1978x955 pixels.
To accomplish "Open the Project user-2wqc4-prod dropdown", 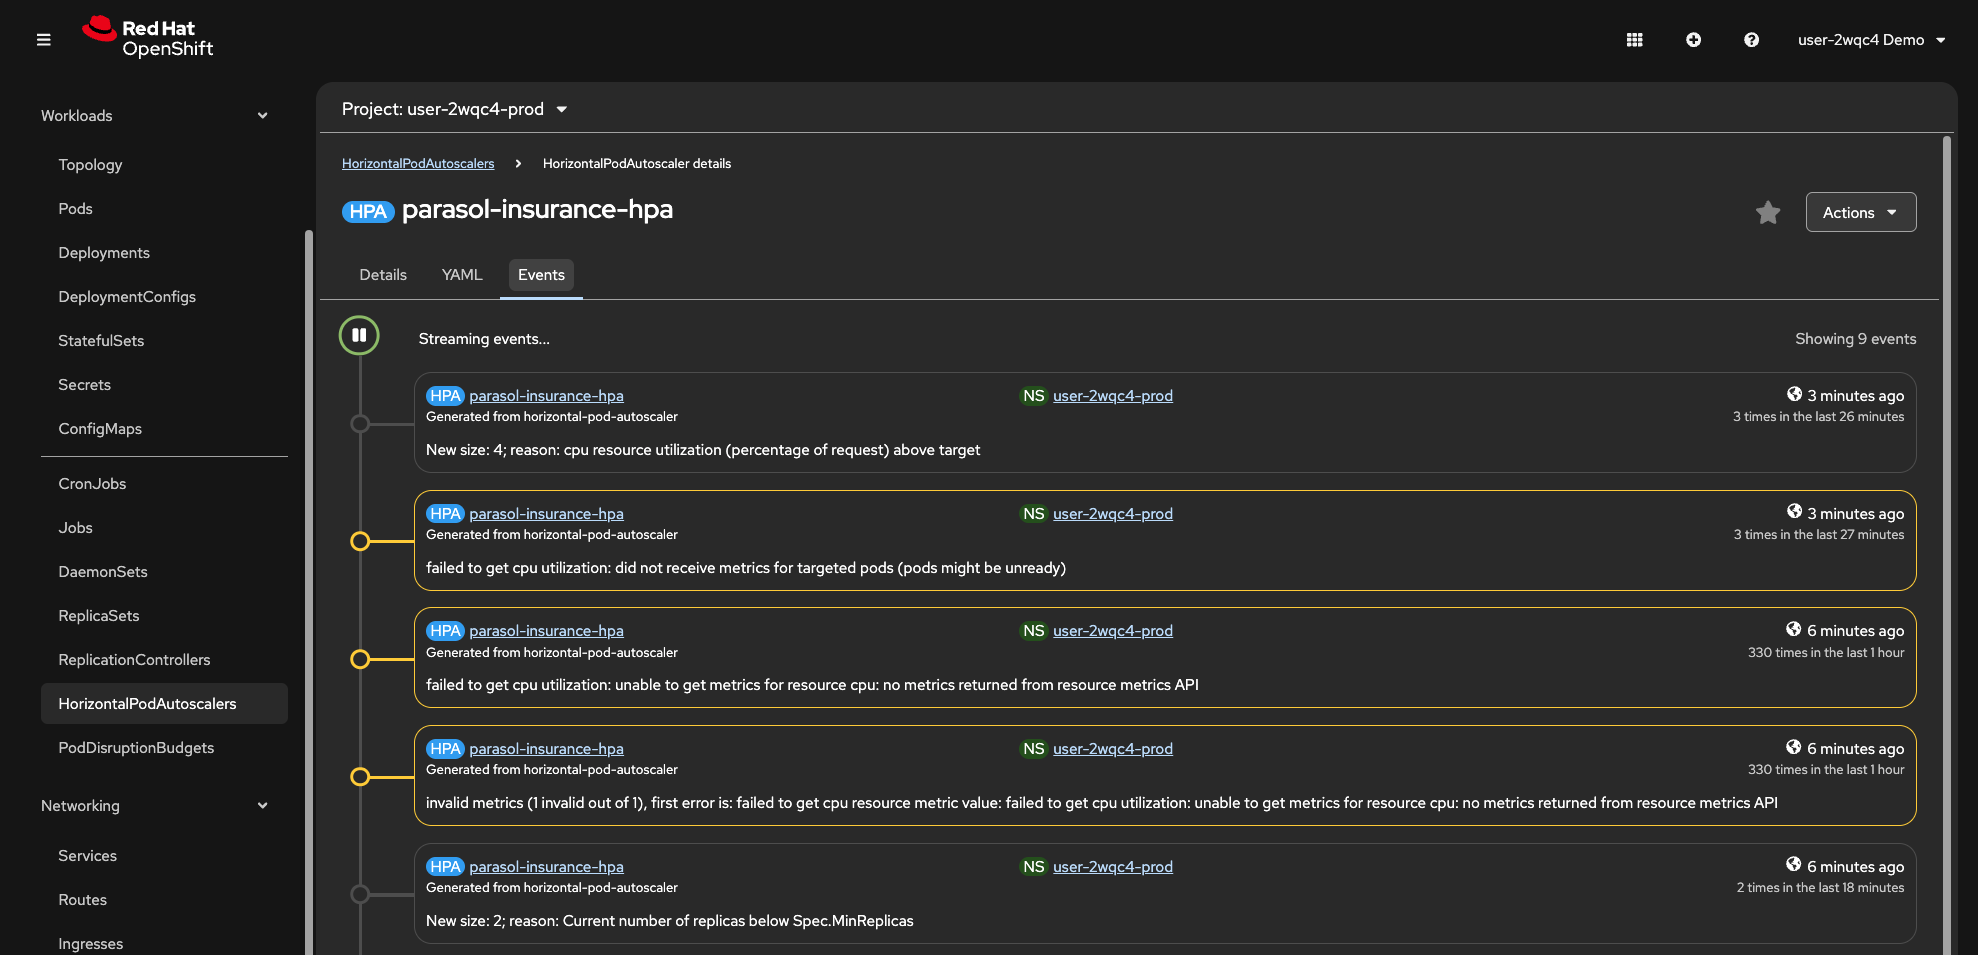I will 455,109.
